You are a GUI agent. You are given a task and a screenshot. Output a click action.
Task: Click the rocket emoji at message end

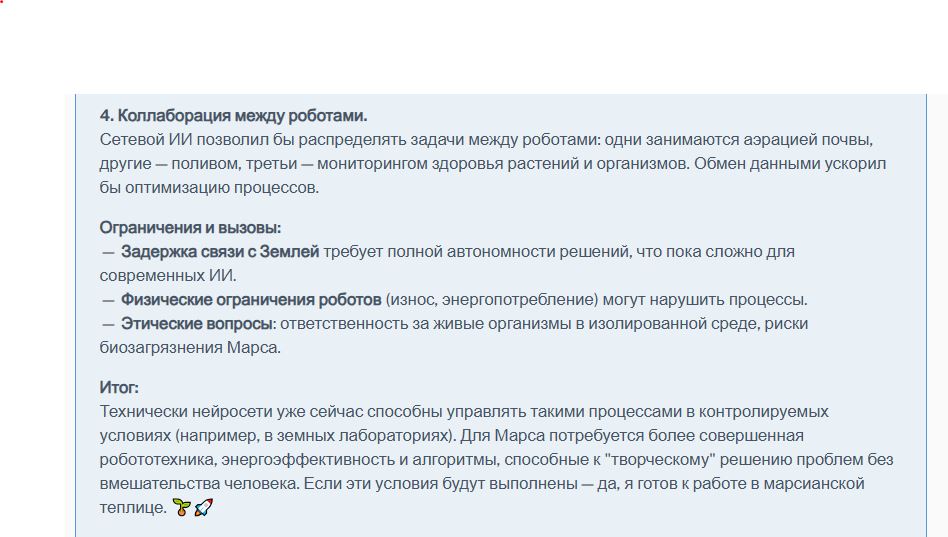coord(203,508)
